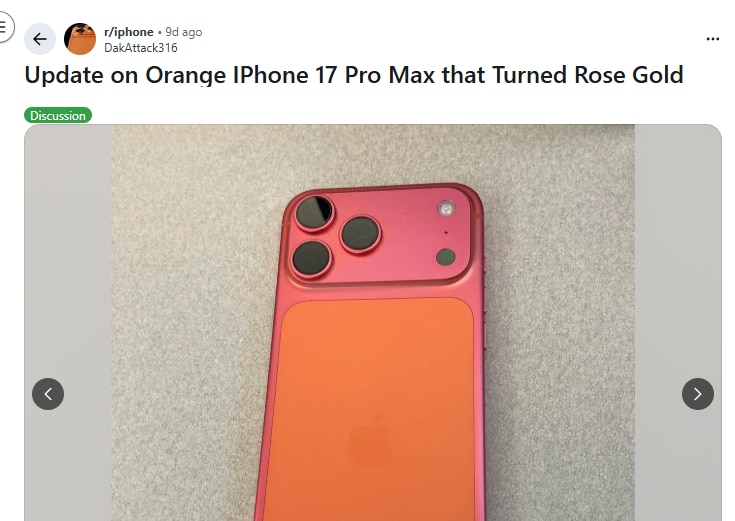Go back using the left arrow button

tap(40, 39)
